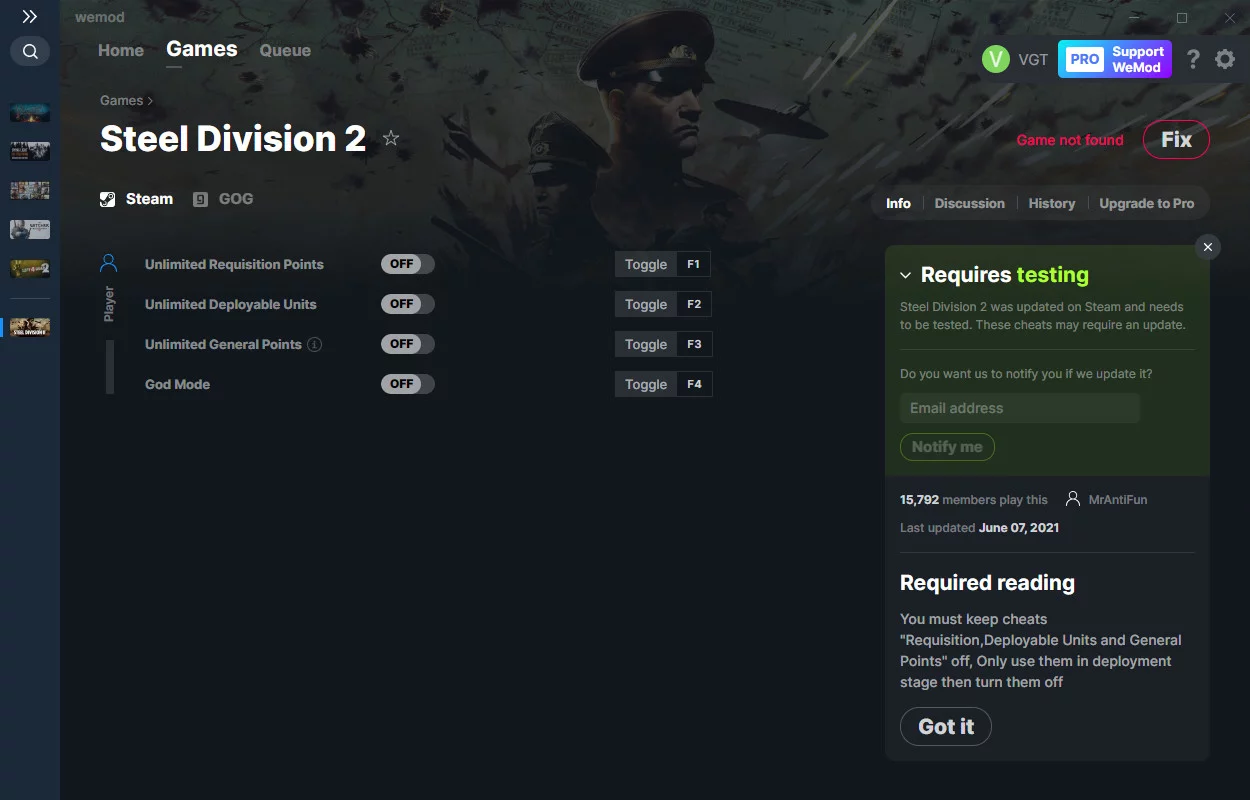This screenshot has width=1250, height=800.
Task: Switch to the Info tab
Action: 898,203
